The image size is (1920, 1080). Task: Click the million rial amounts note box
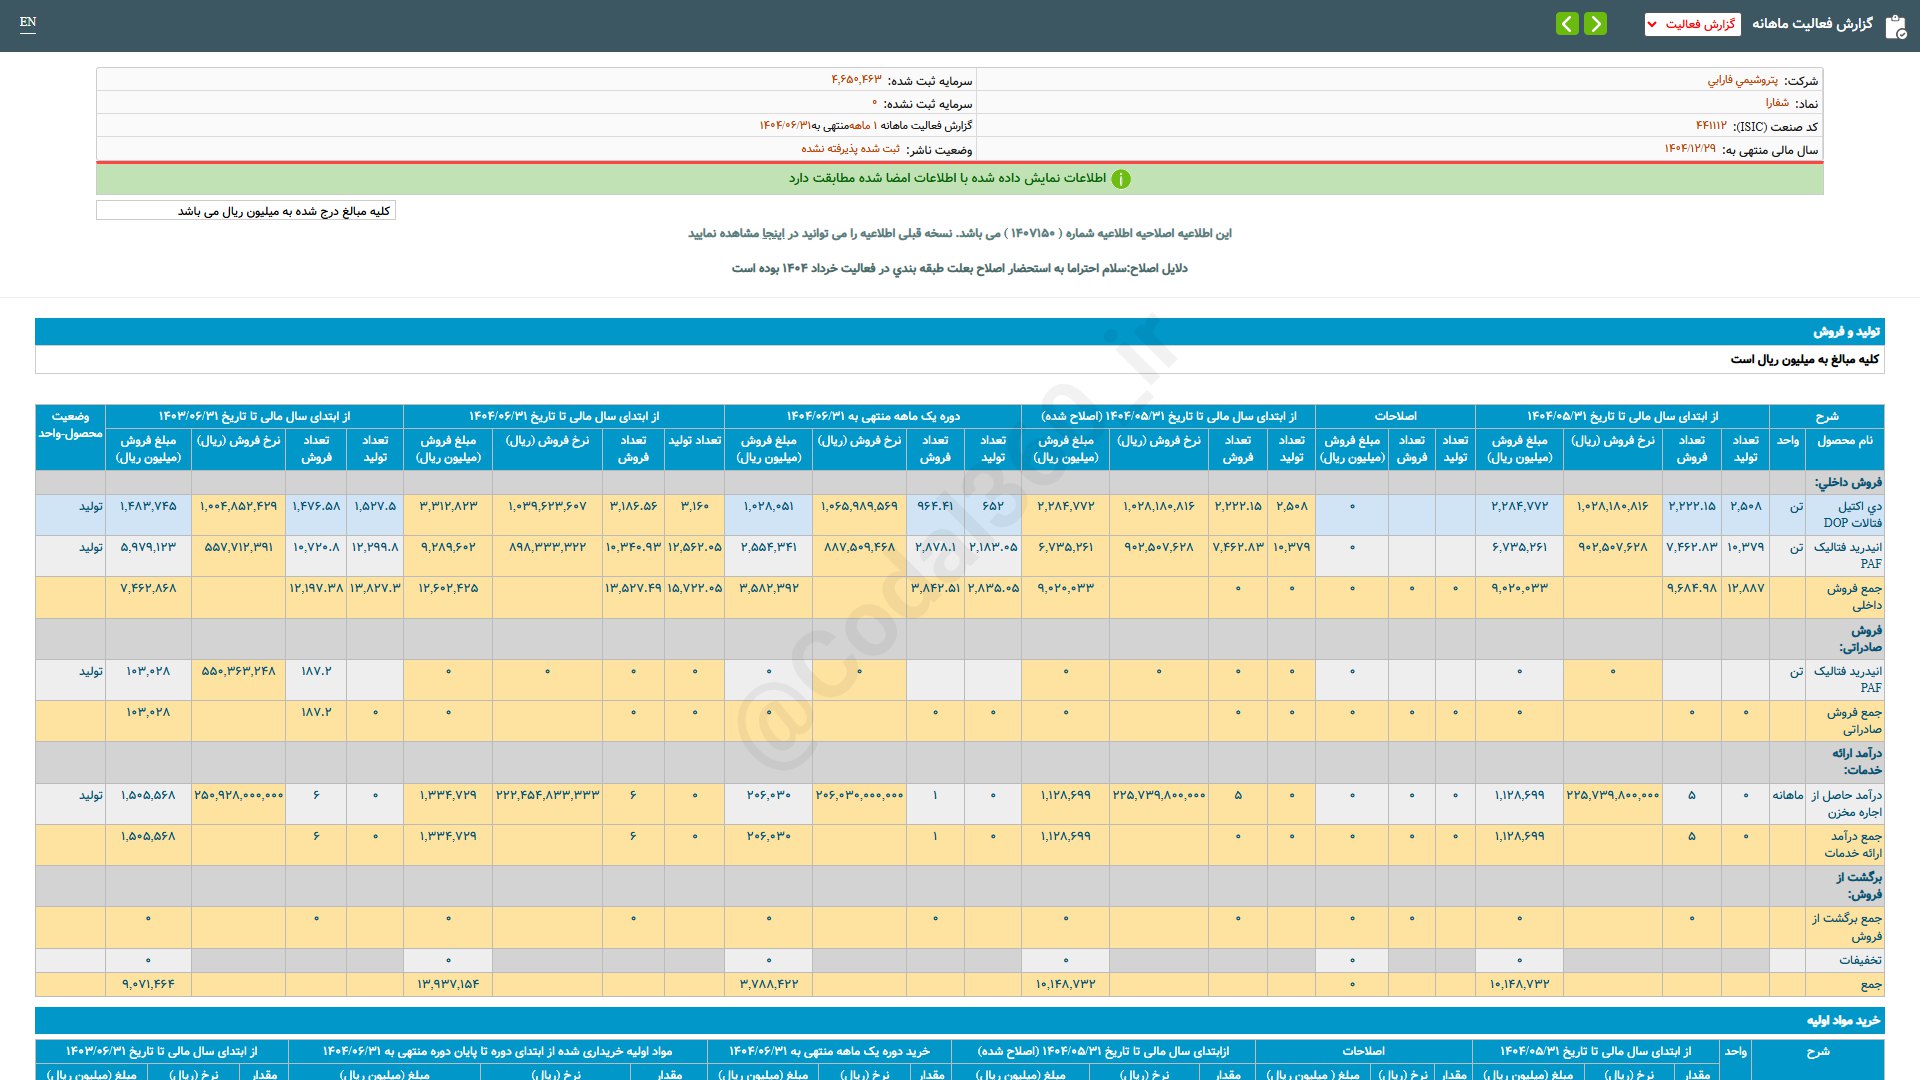coord(246,211)
